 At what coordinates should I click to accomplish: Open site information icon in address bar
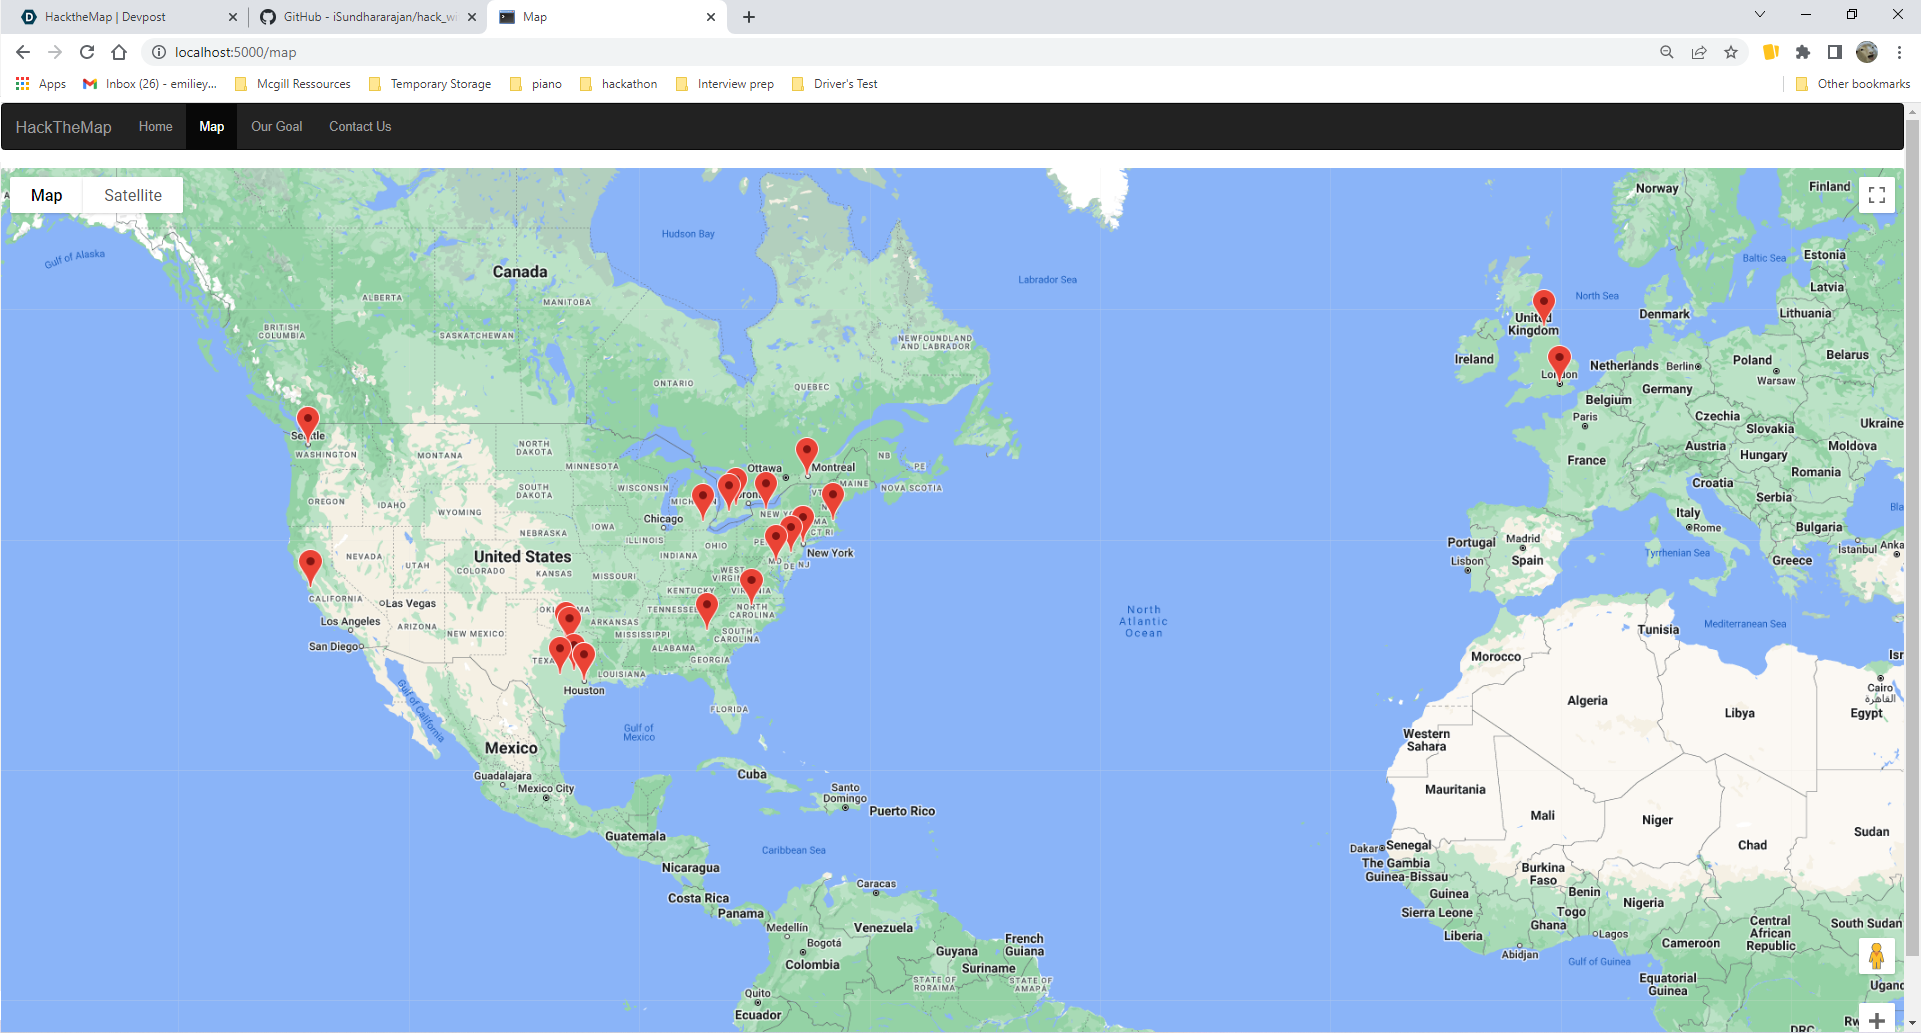click(x=159, y=52)
